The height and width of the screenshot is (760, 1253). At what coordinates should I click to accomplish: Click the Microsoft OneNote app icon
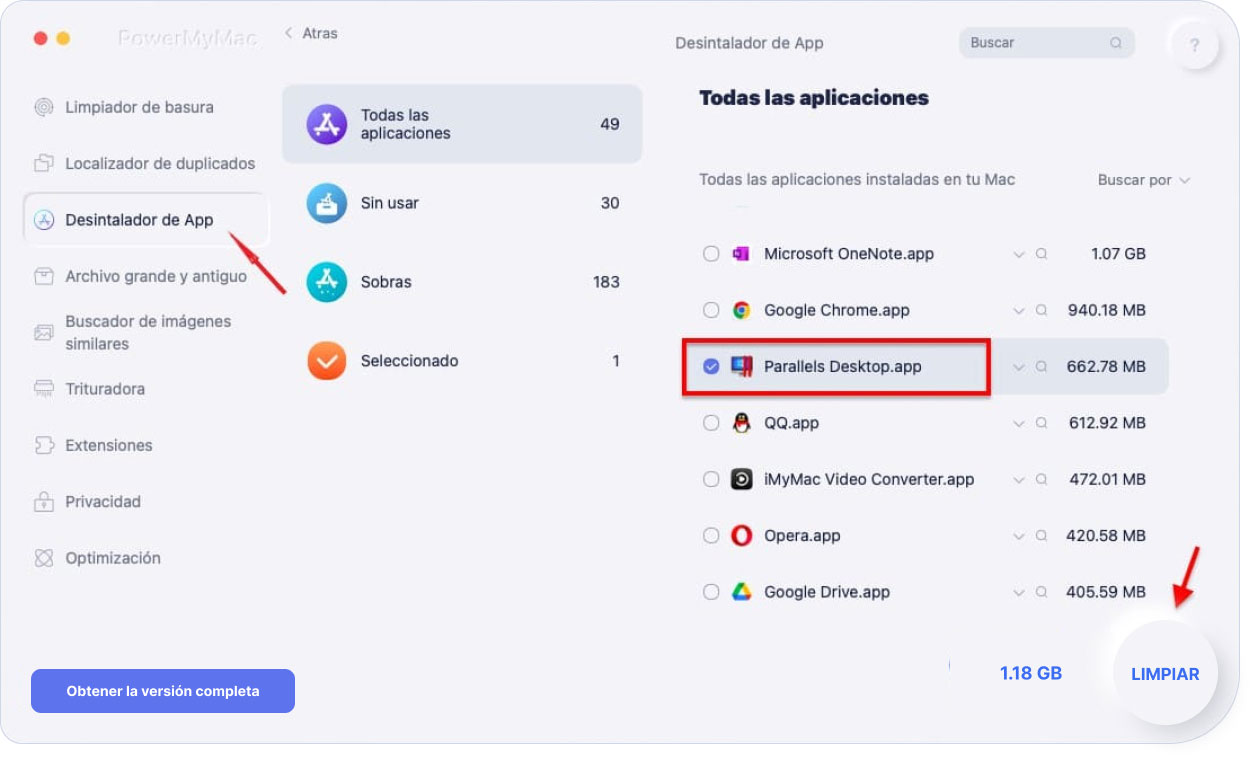pos(741,254)
